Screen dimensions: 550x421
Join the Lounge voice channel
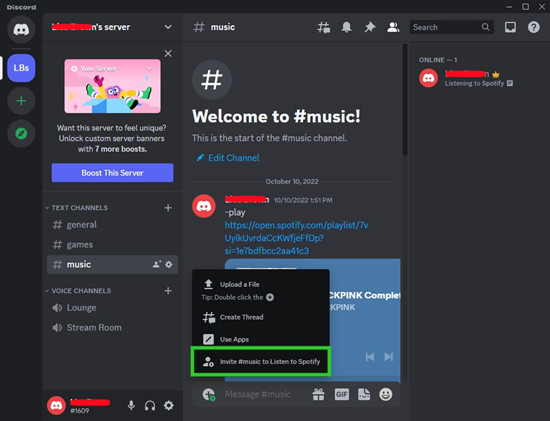tap(112, 308)
